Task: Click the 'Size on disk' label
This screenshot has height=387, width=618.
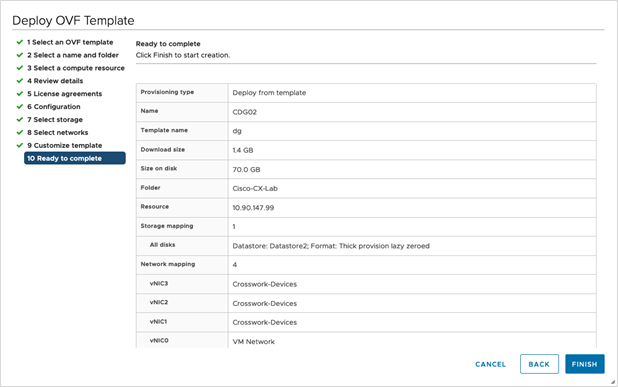Action: tap(159, 168)
